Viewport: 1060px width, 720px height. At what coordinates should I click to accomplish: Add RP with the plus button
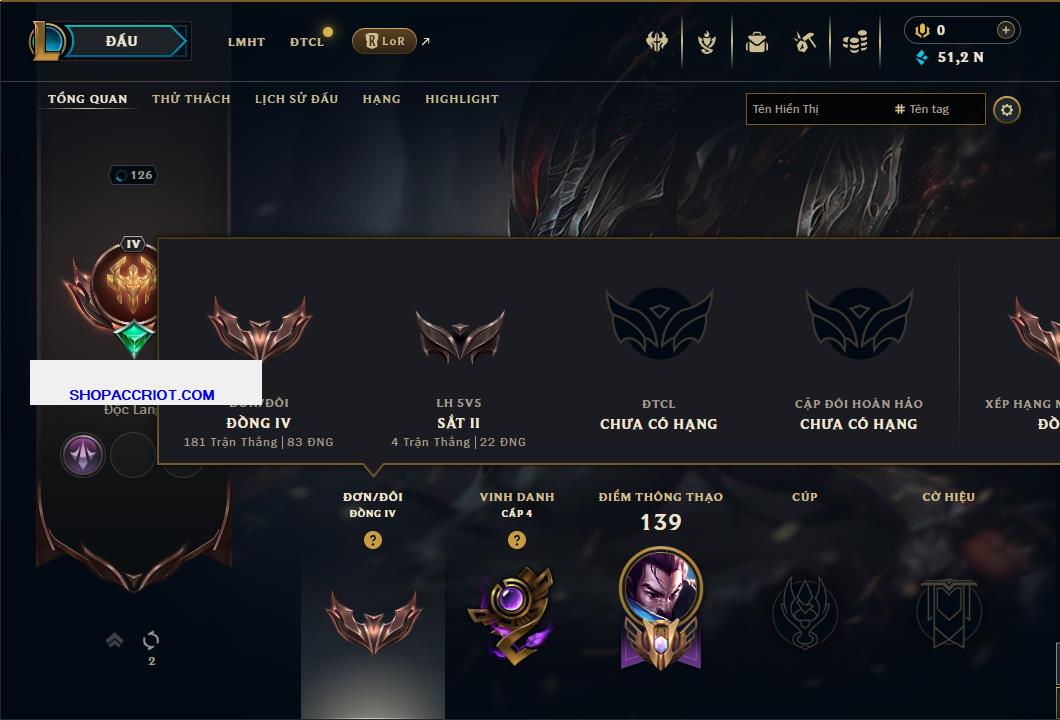pyautogui.click(x=1005, y=30)
